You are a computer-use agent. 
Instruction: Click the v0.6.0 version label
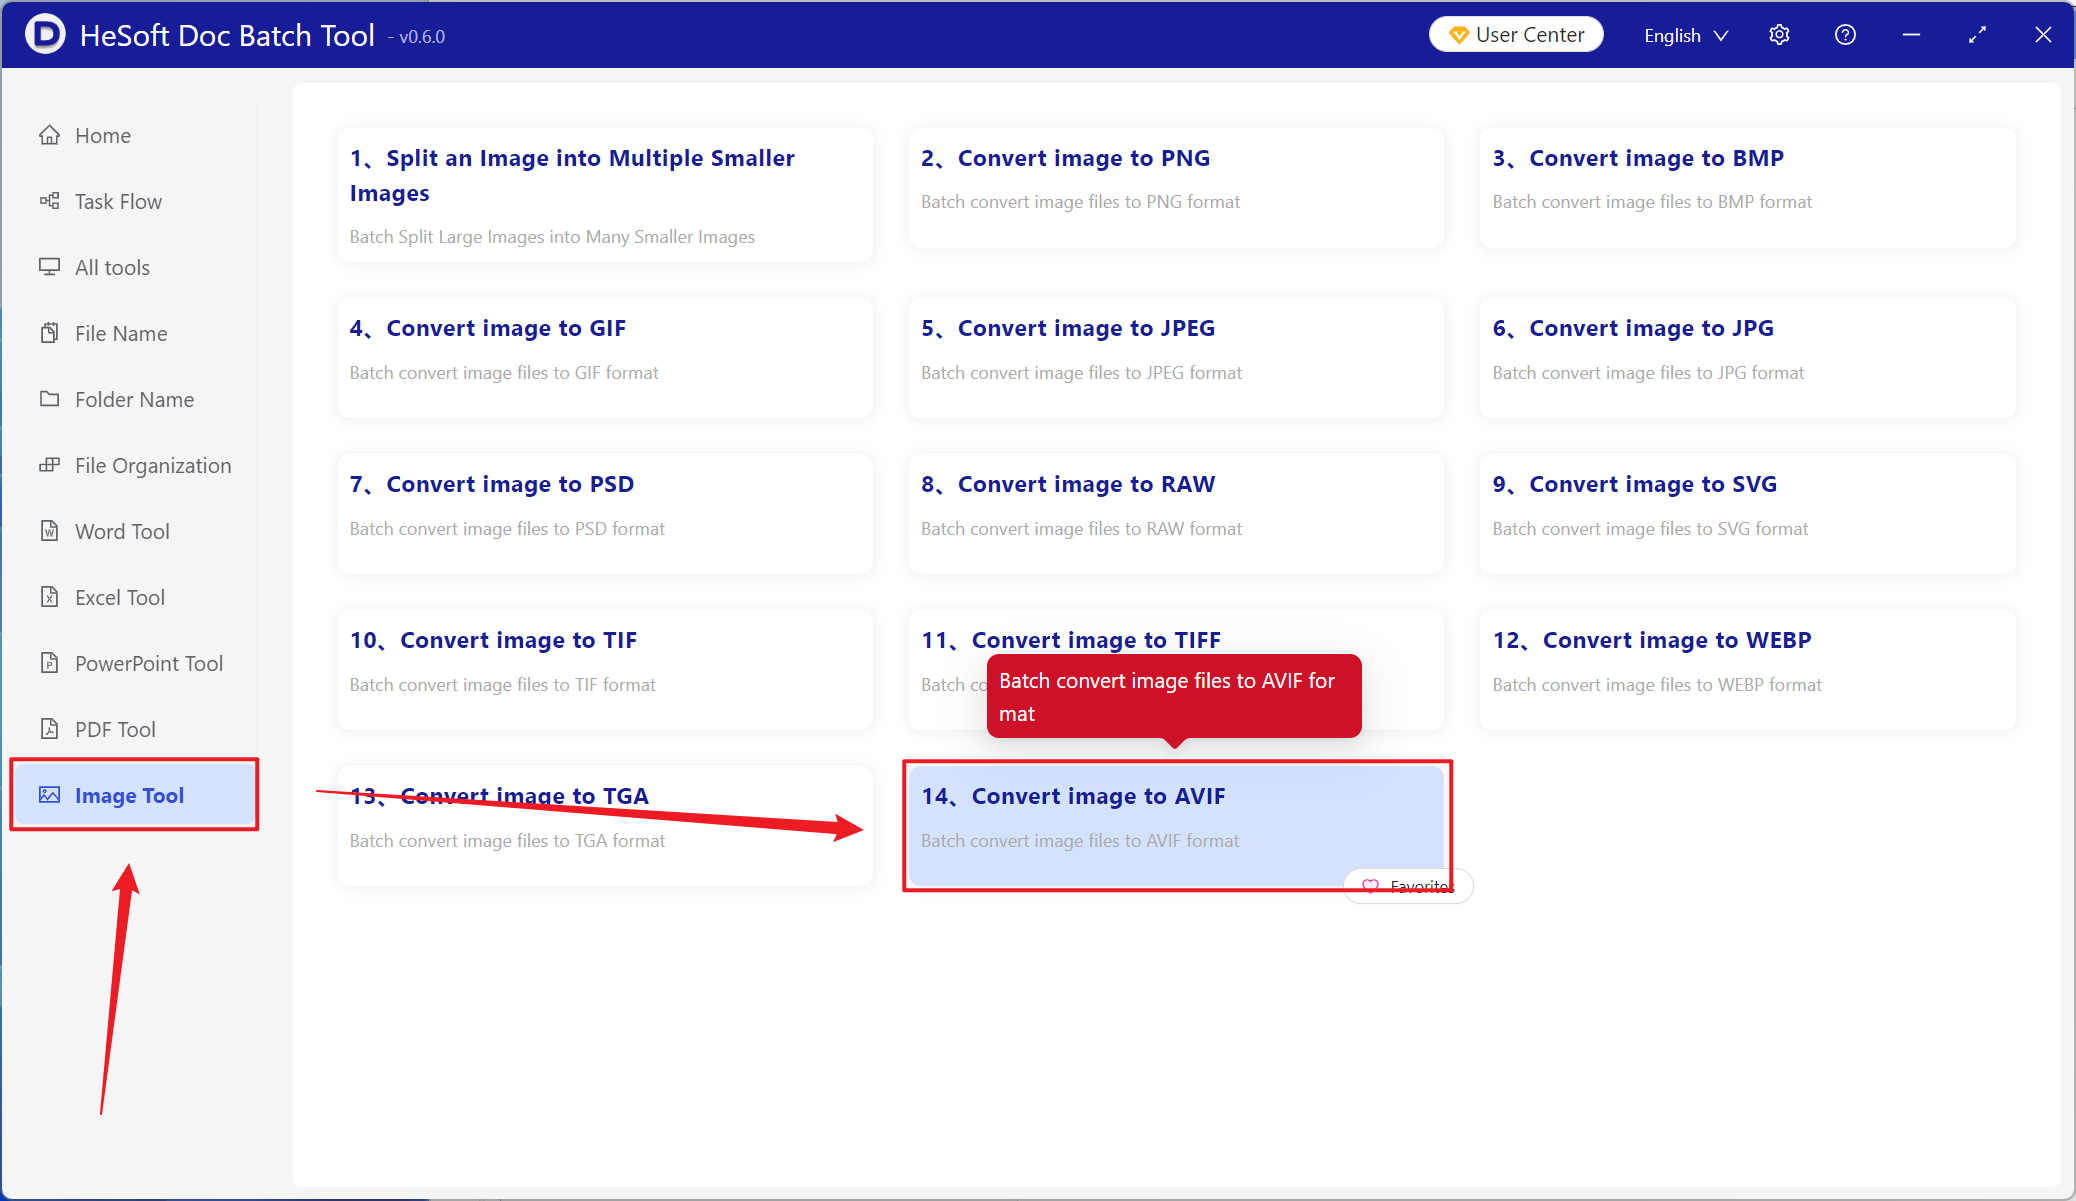[x=417, y=37]
